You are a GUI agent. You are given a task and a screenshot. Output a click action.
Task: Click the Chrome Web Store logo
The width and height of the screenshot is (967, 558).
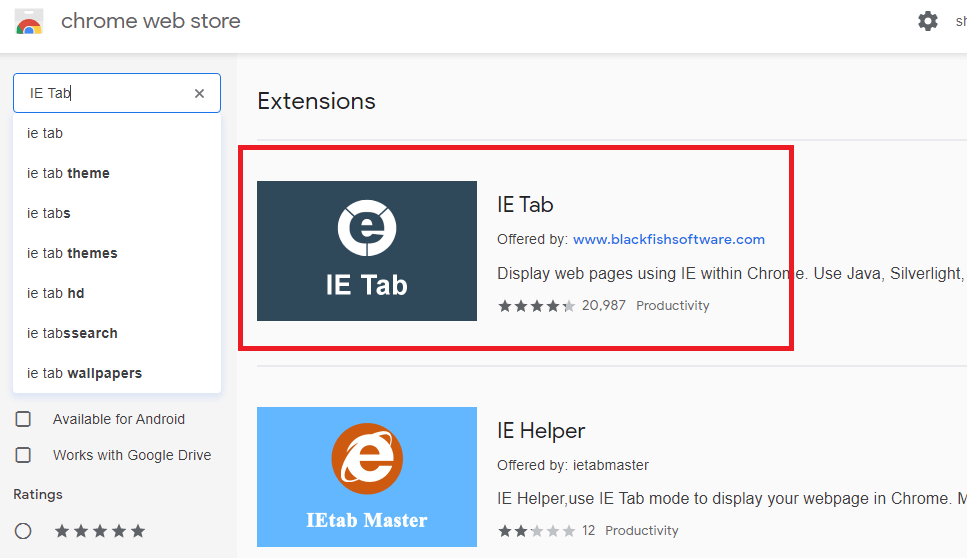pos(28,22)
